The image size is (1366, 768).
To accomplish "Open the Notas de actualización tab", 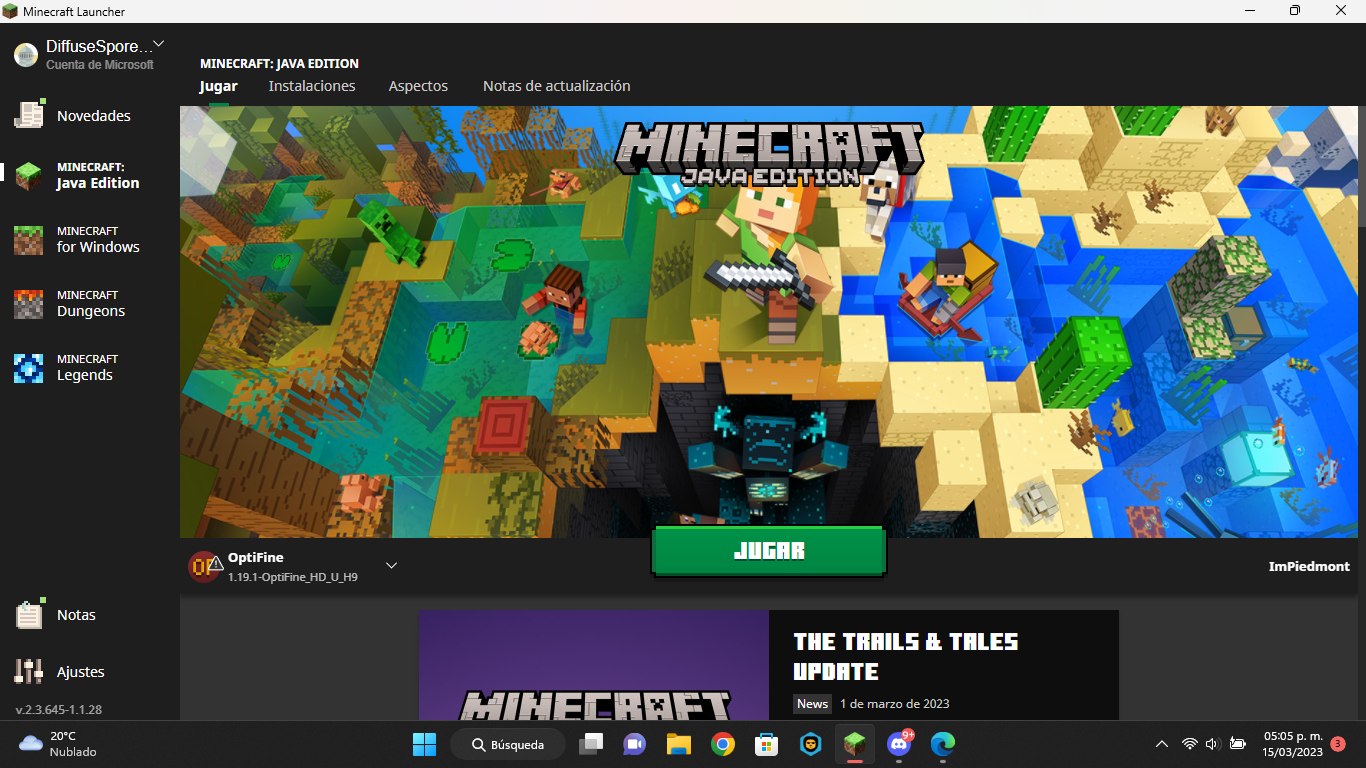I will click(557, 86).
